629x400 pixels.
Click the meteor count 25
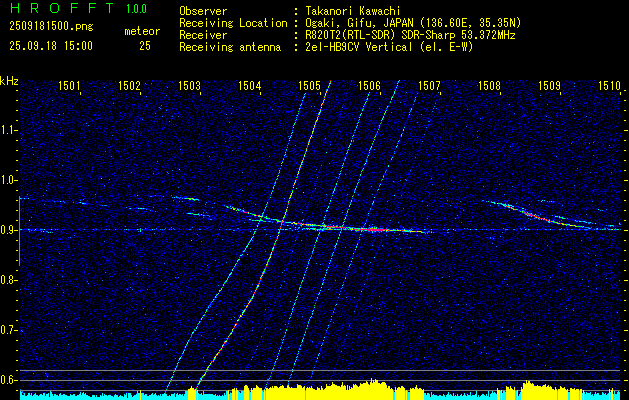(145, 46)
